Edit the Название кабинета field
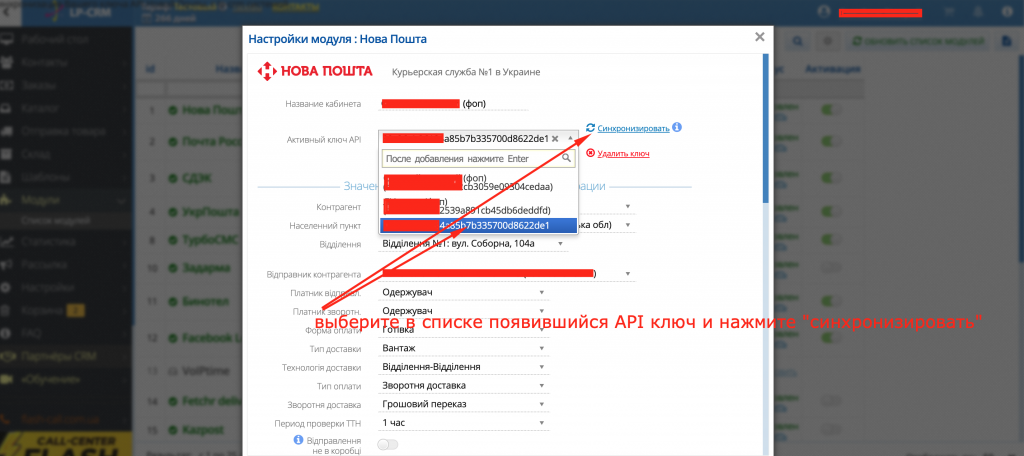Screen dimensions: 1024x456 tap(453, 103)
